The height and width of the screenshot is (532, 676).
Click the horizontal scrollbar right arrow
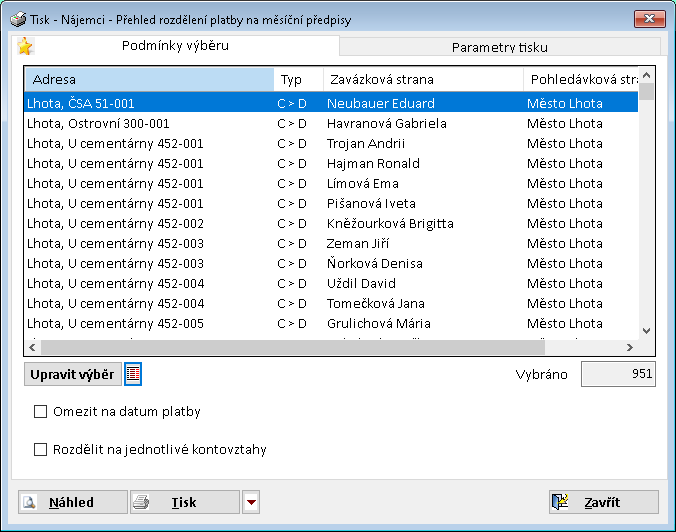[630, 347]
